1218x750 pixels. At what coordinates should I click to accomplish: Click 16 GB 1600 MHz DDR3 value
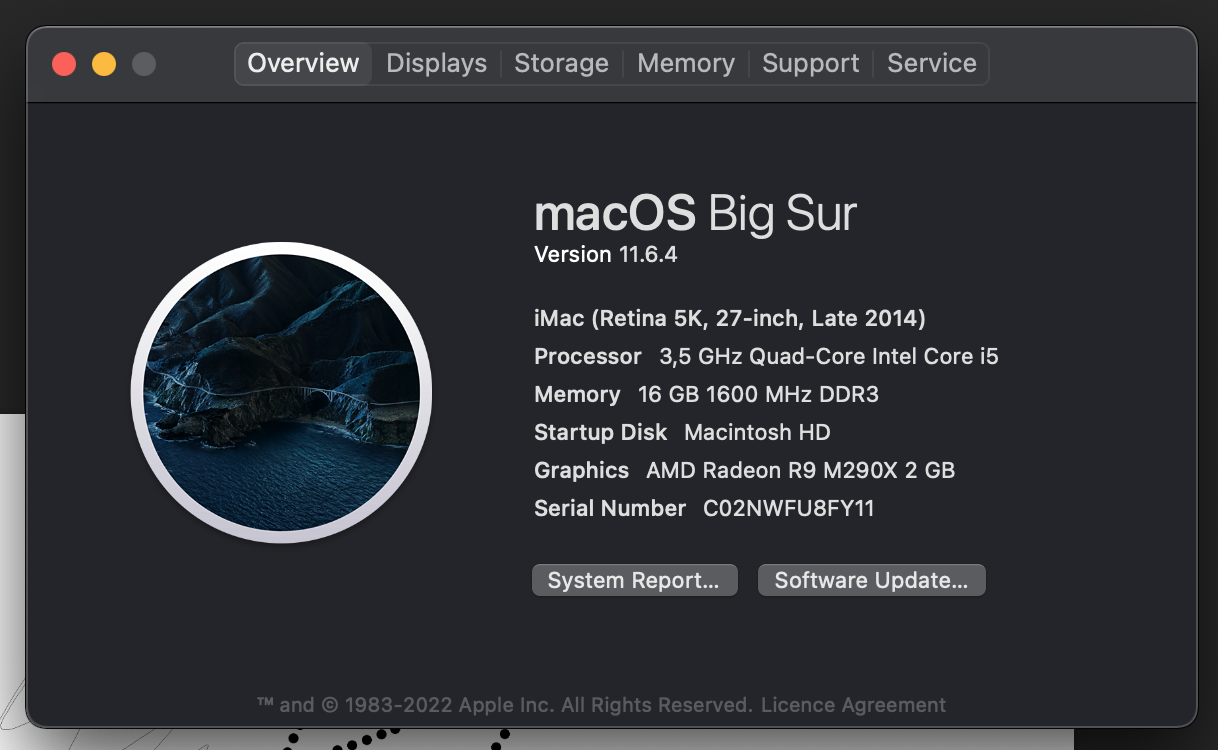[x=758, y=395]
